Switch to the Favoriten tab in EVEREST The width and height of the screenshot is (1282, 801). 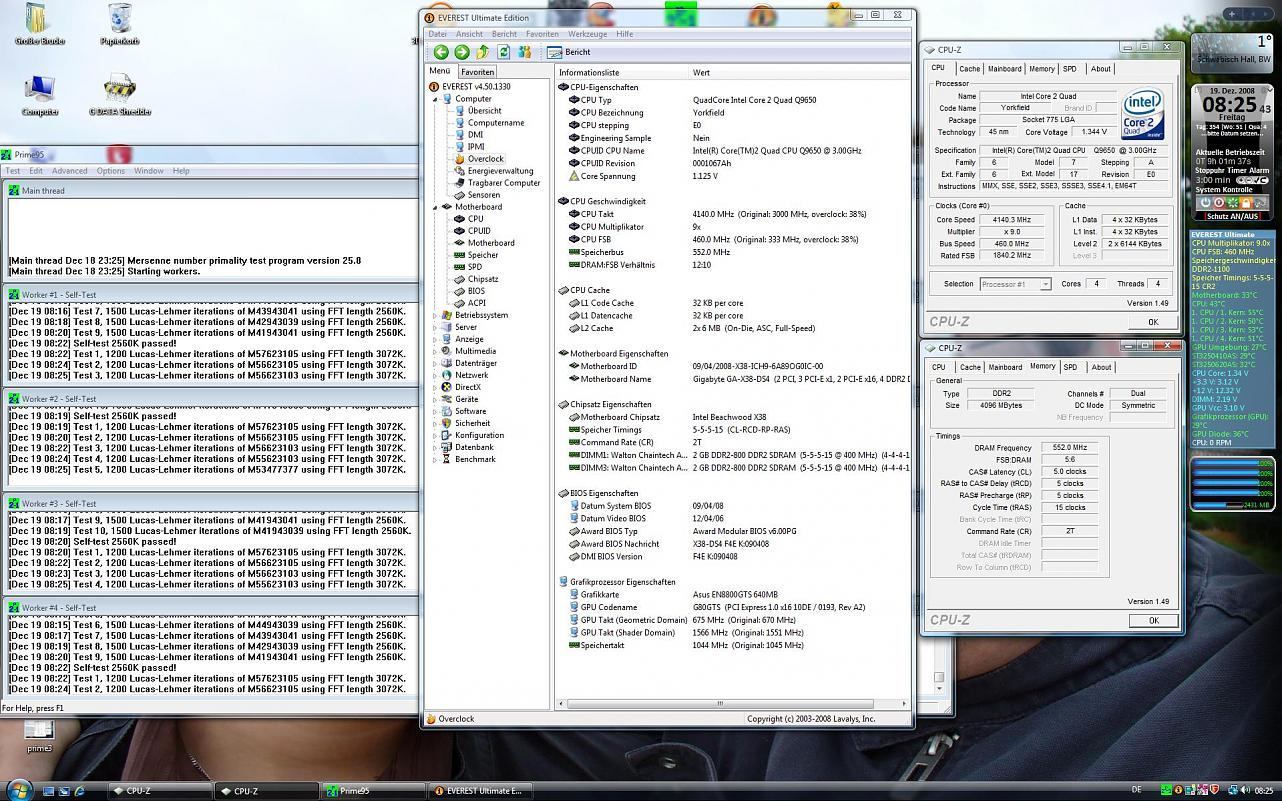click(x=477, y=72)
